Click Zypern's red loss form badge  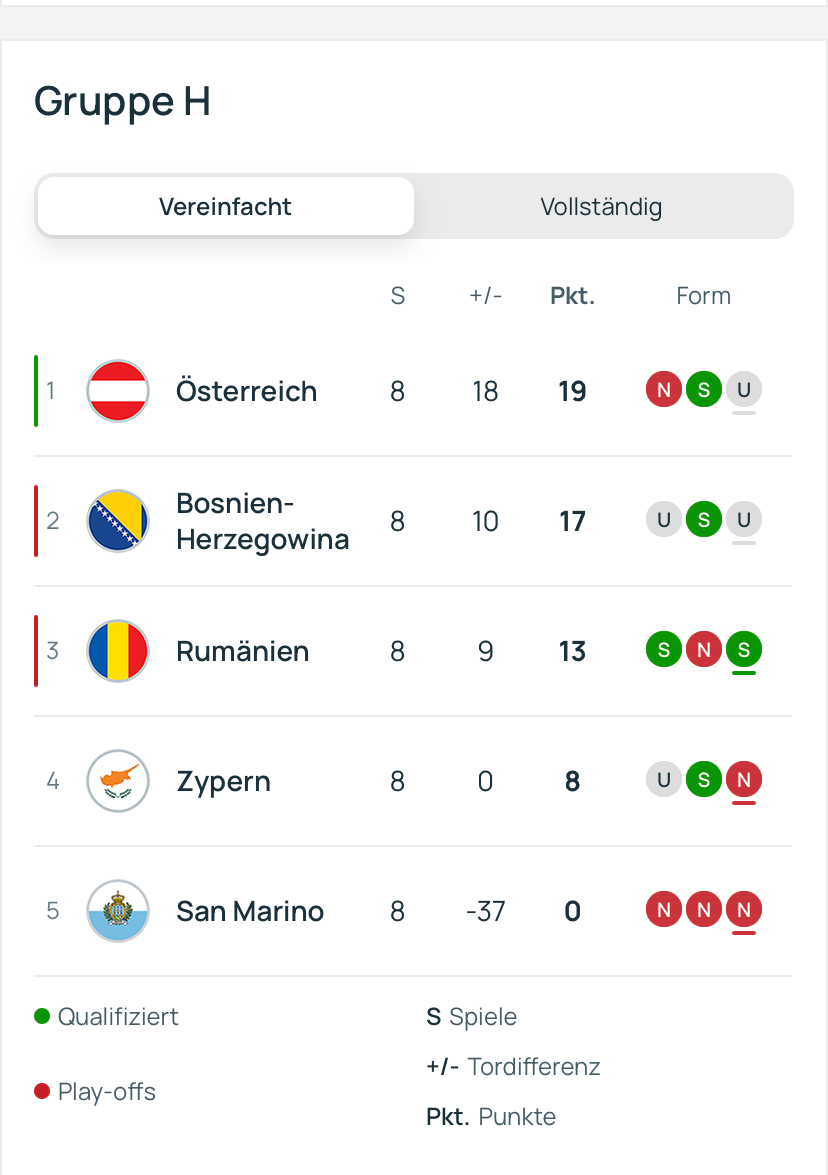point(743,780)
